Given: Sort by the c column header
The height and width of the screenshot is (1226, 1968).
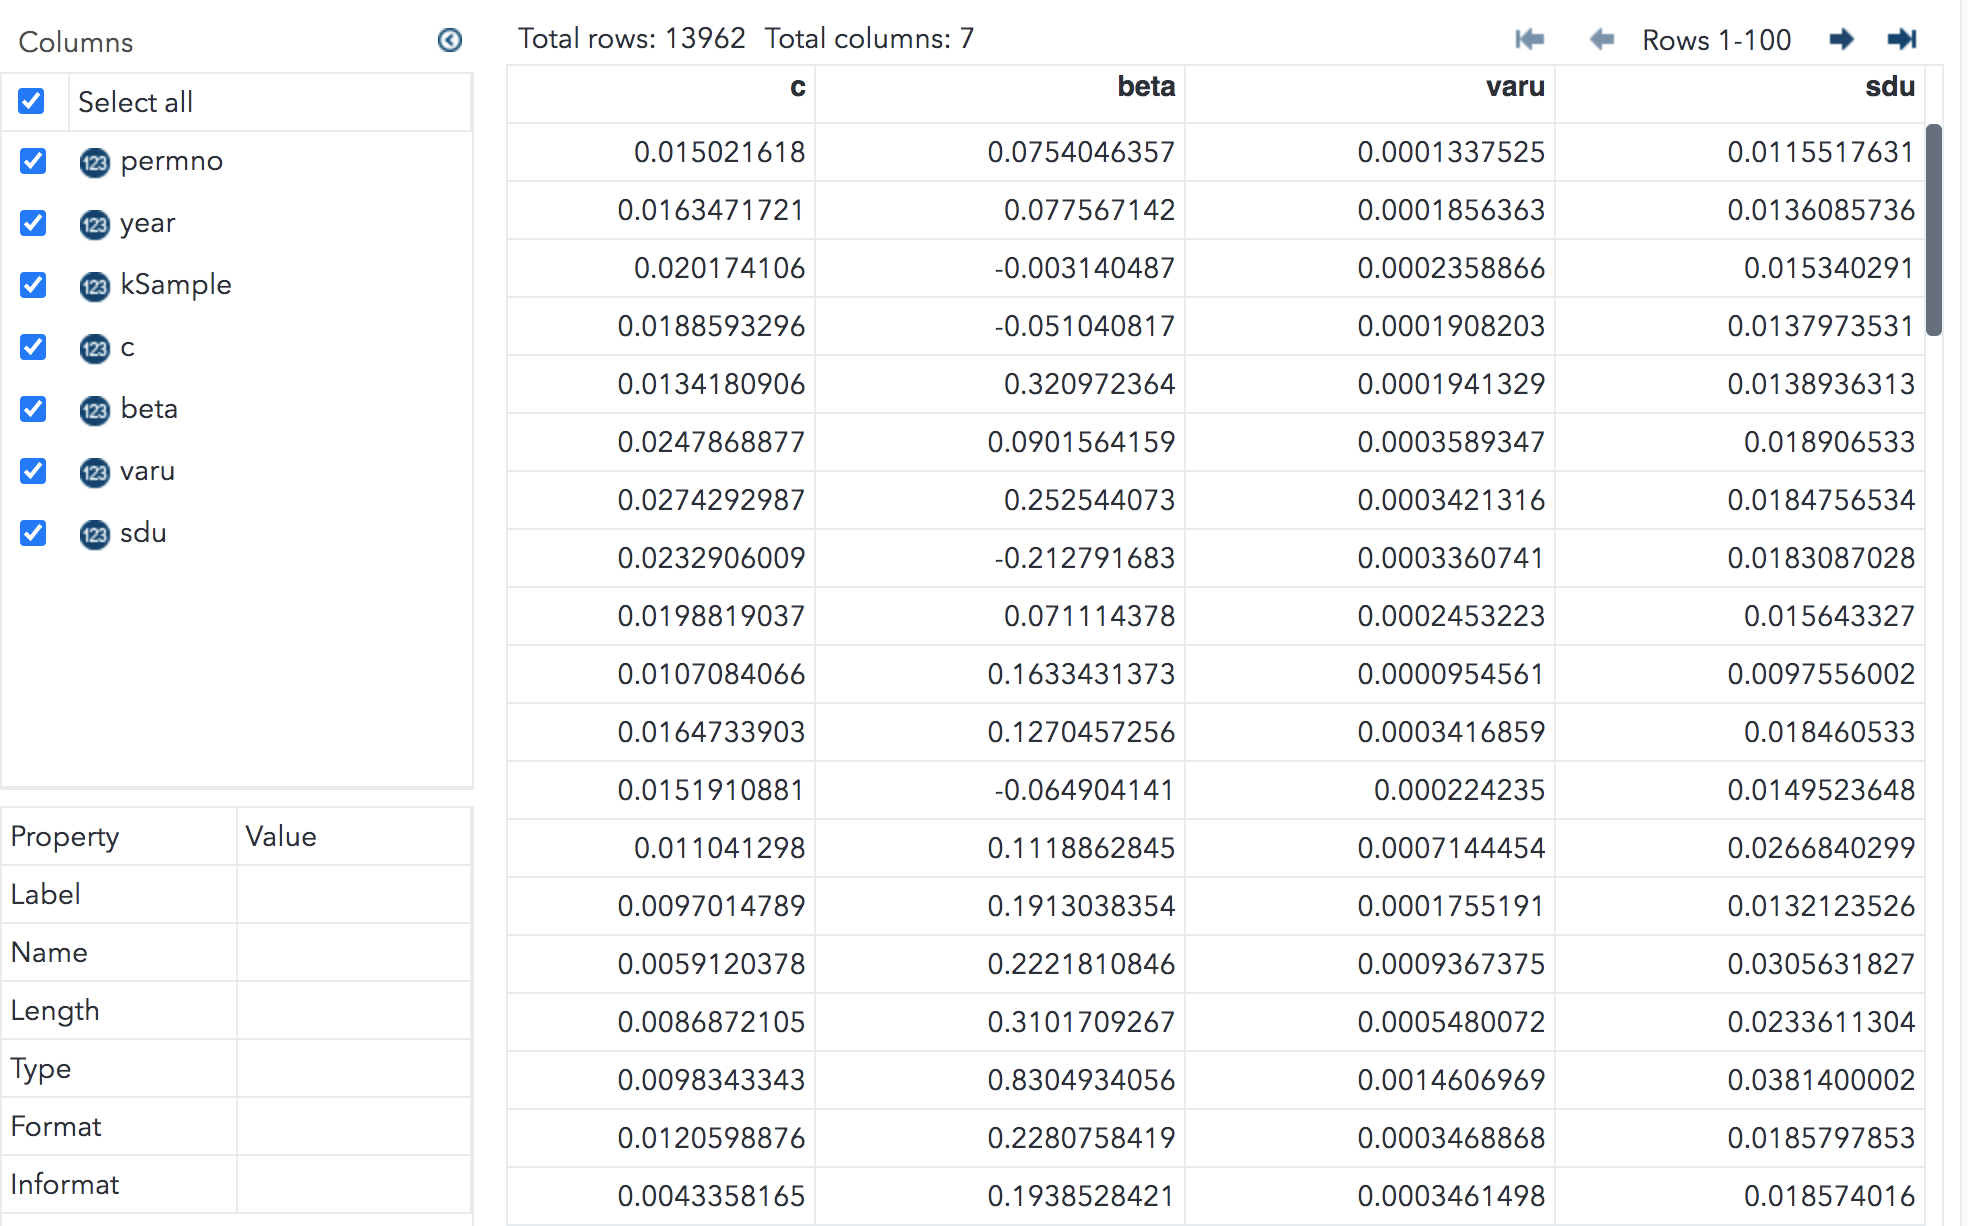Looking at the screenshot, I should [x=661, y=94].
